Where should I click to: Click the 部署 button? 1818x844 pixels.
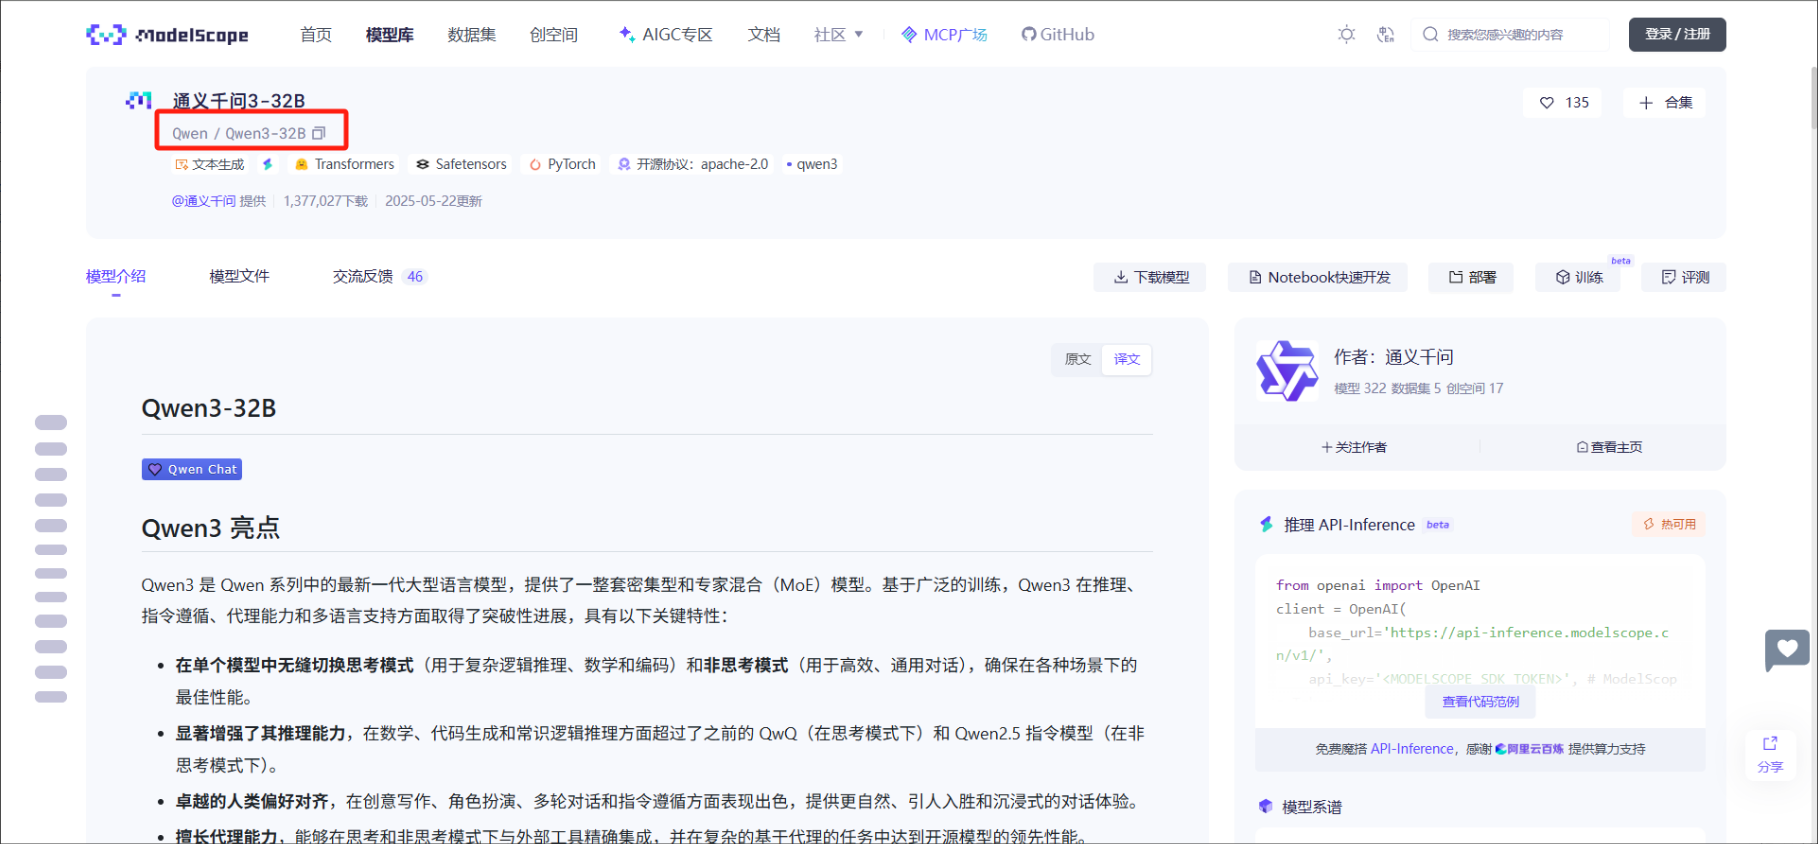(1471, 277)
